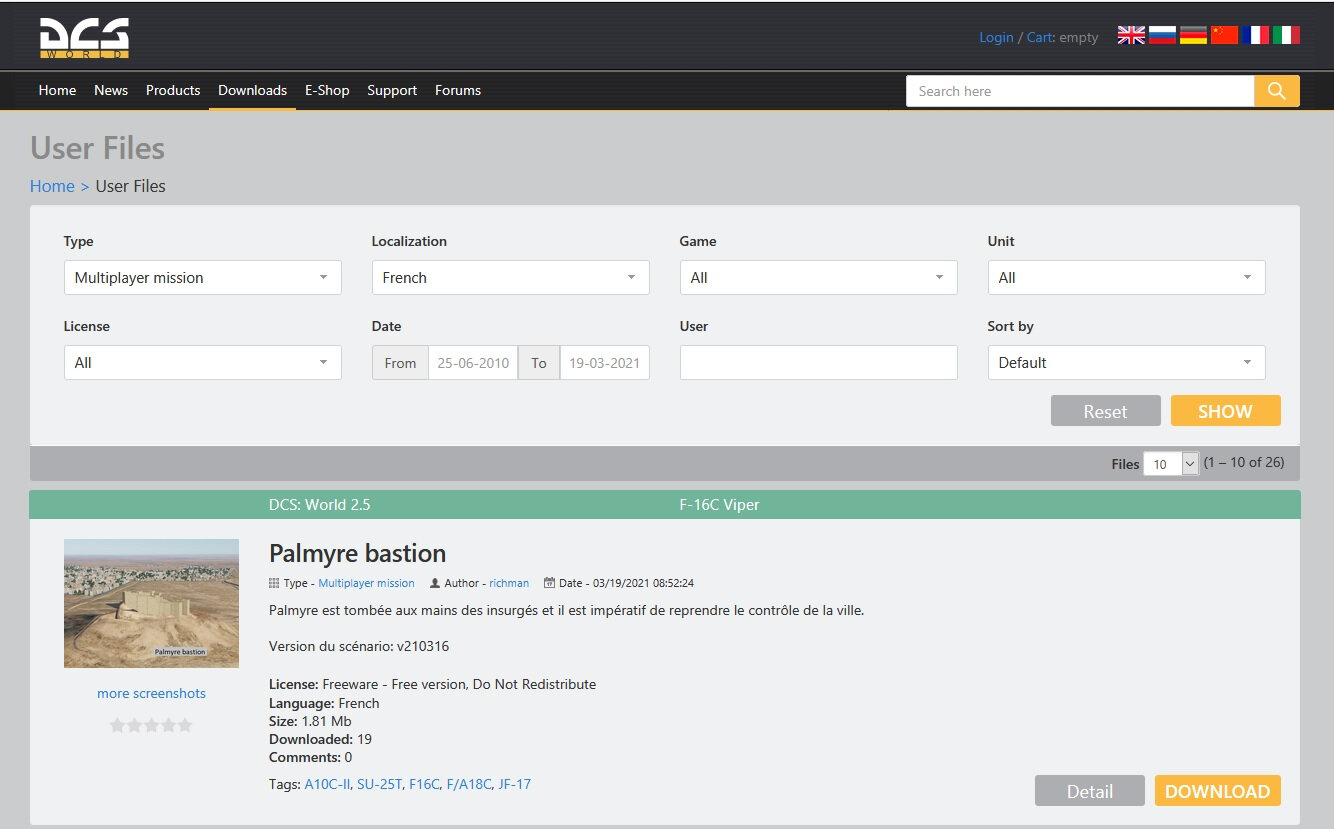Screen dimensions: 1334x829
Task: Click the JF-17 tag
Action: pos(514,784)
